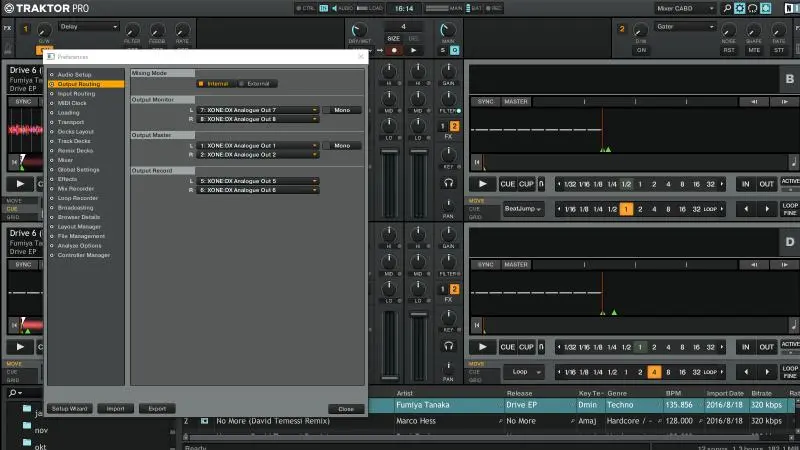
Task: Go to Controller Manager preferences section
Action: (84, 255)
